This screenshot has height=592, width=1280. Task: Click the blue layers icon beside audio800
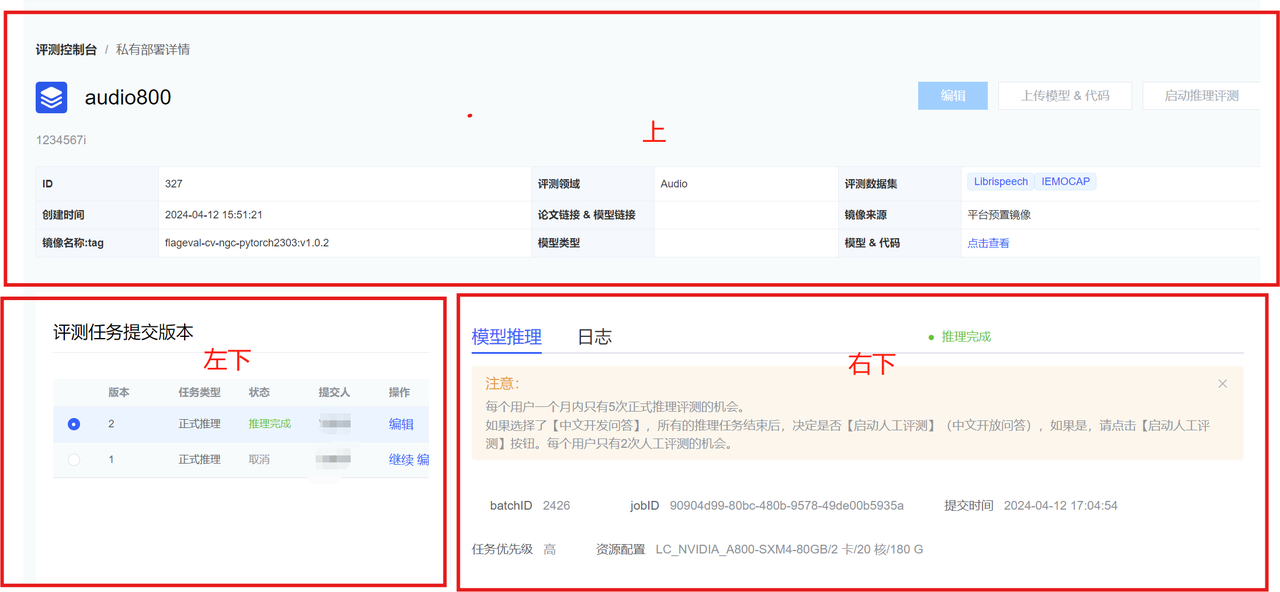point(52,97)
